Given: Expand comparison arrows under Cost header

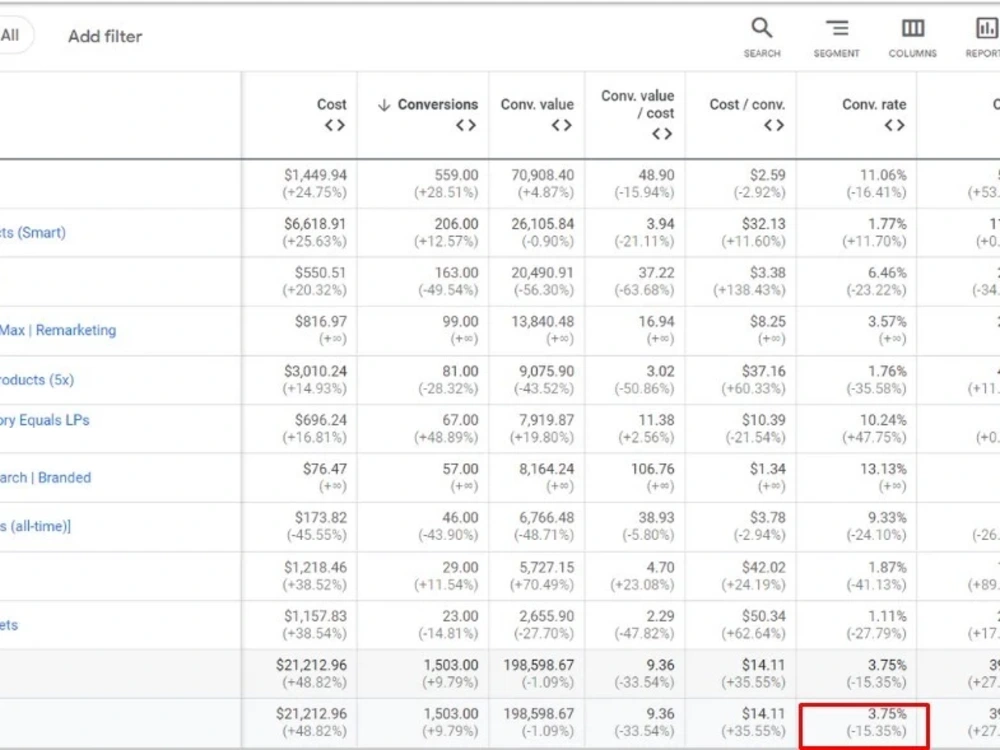Looking at the screenshot, I should coord(335,126).
